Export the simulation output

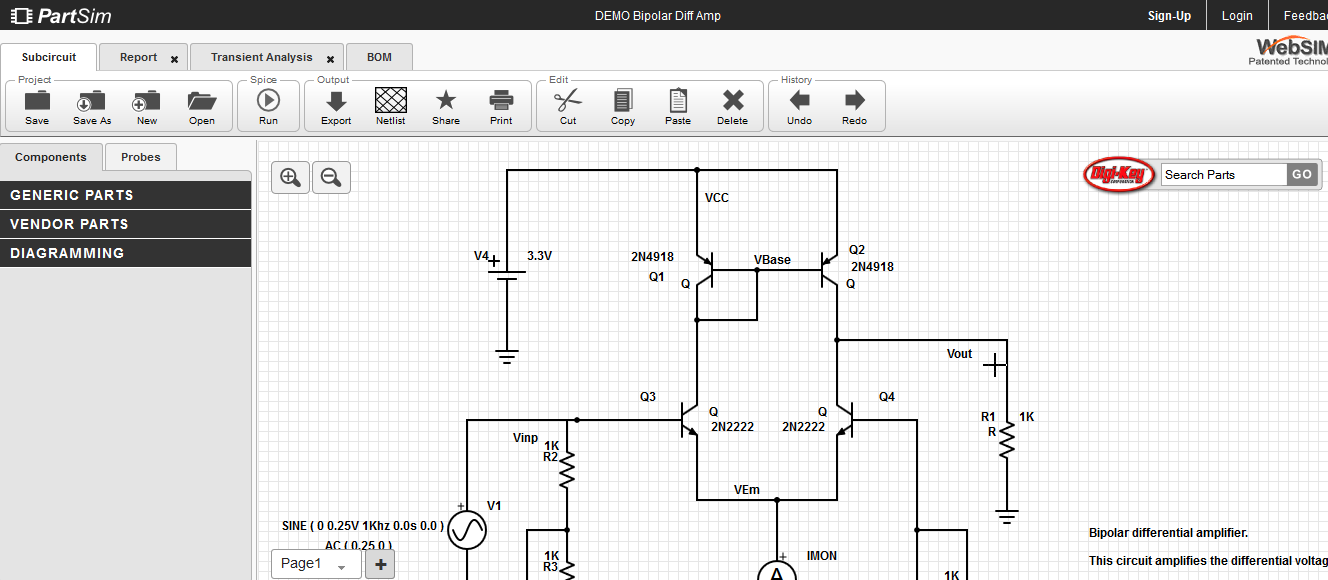click(335, 105)
